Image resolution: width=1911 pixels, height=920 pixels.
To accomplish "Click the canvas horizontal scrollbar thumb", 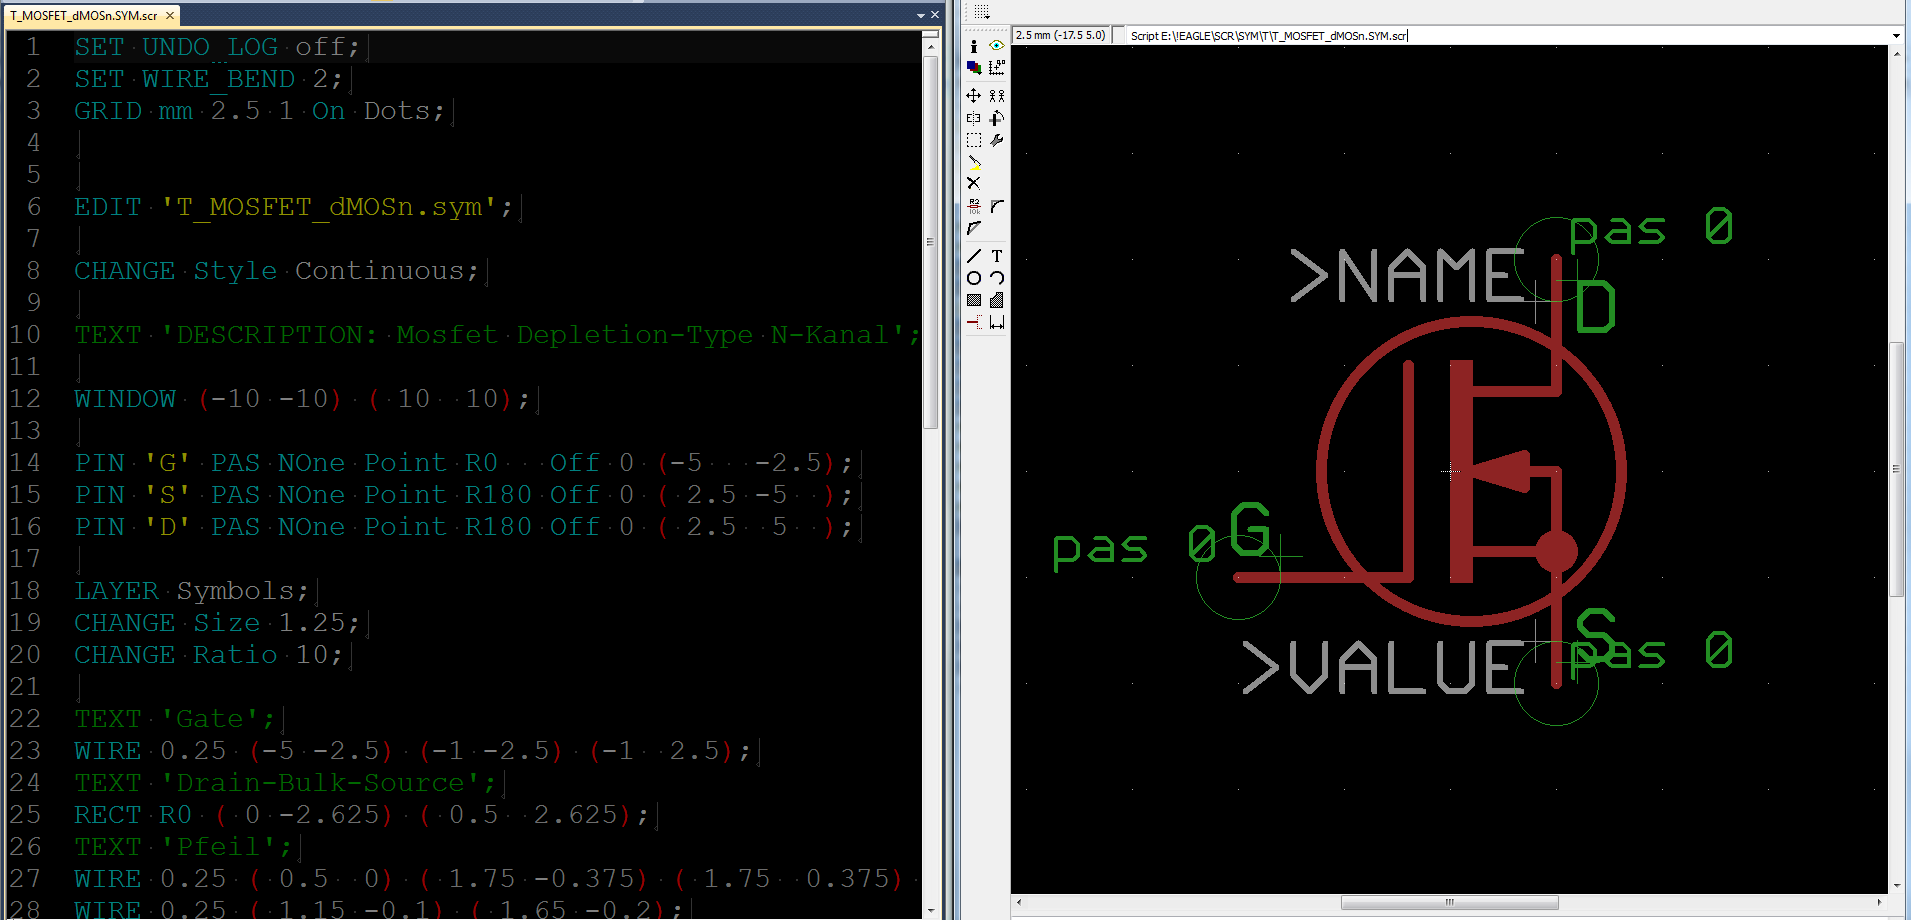I will tap(1449, 902).
